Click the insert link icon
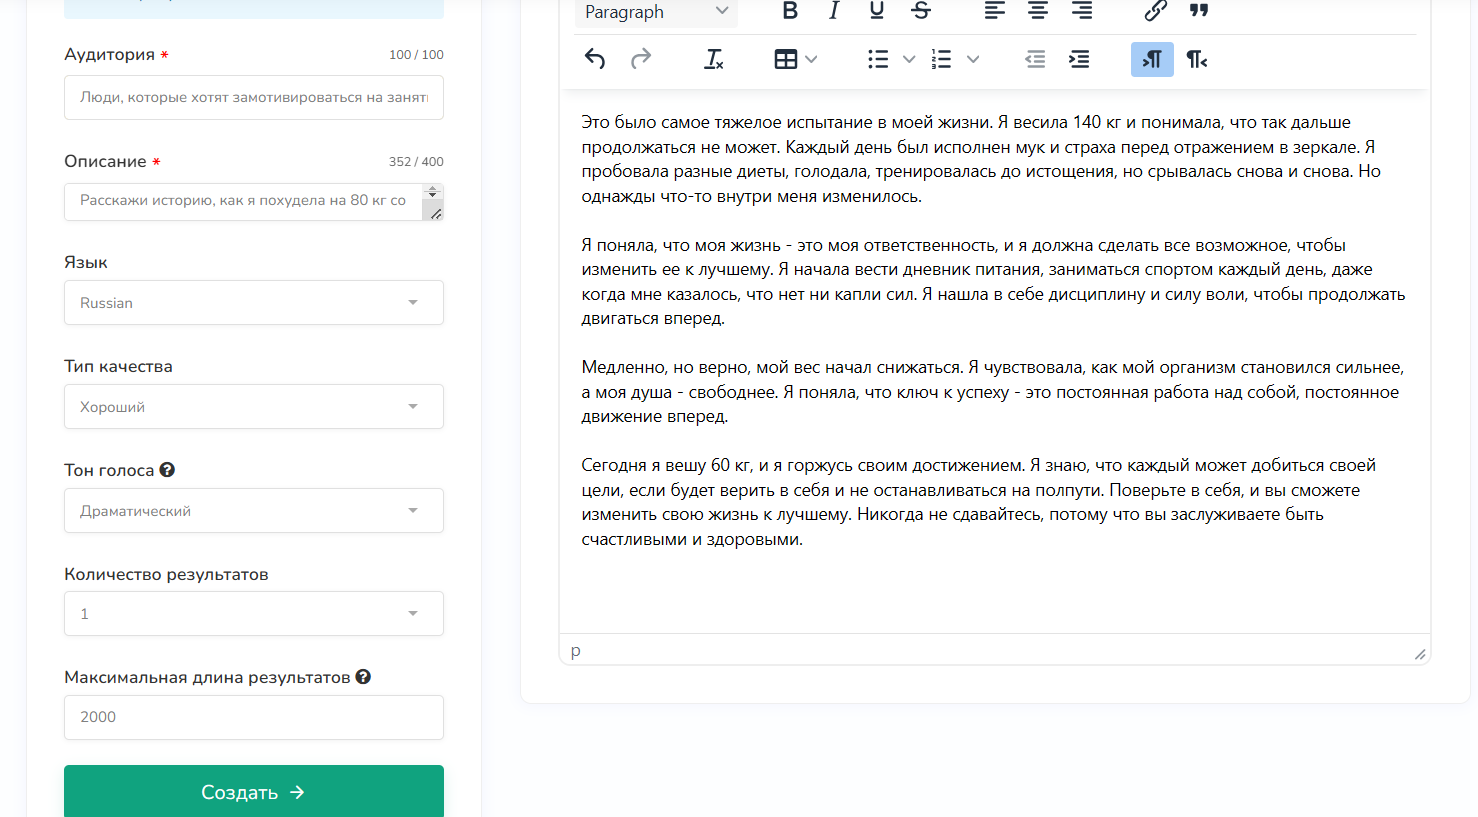The width and height of the screenshot is (1478, 817). (1155, 11)
